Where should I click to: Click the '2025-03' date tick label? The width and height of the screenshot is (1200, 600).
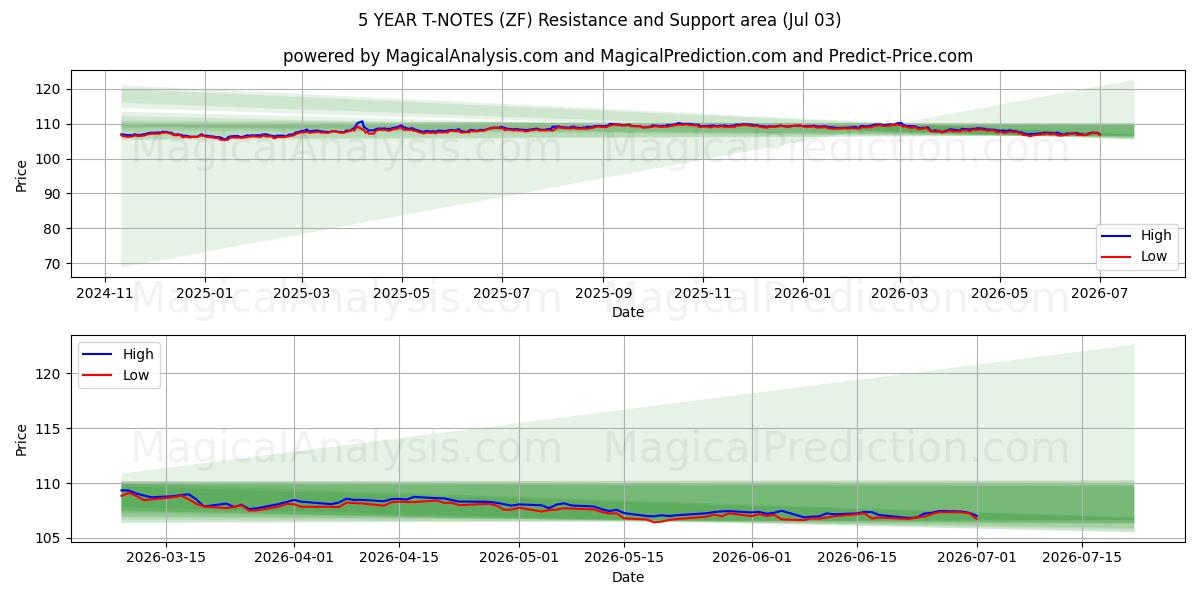tap(302, 293)
